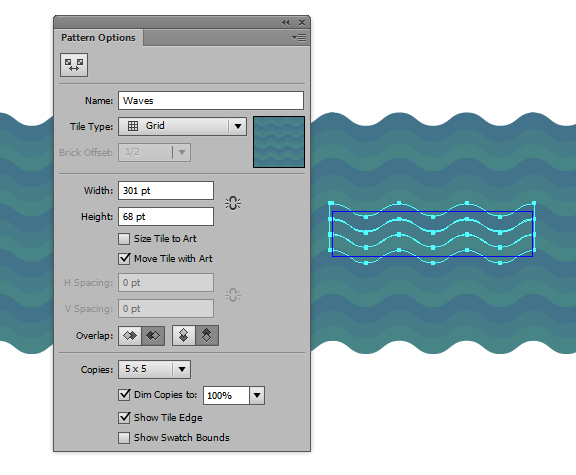The image size is (576, 475).
Task: Set overlap to Right in Front
Action: [153, 335]
